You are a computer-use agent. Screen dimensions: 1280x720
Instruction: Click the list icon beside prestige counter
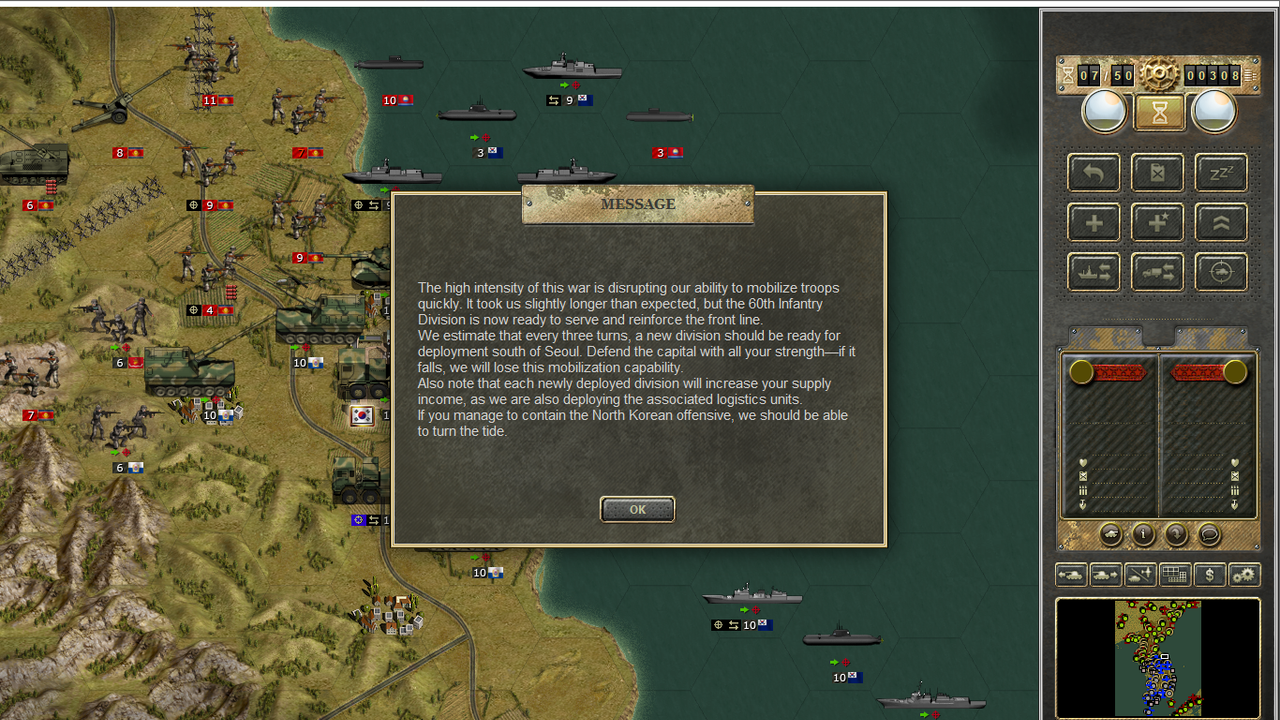click(1250, 76)
